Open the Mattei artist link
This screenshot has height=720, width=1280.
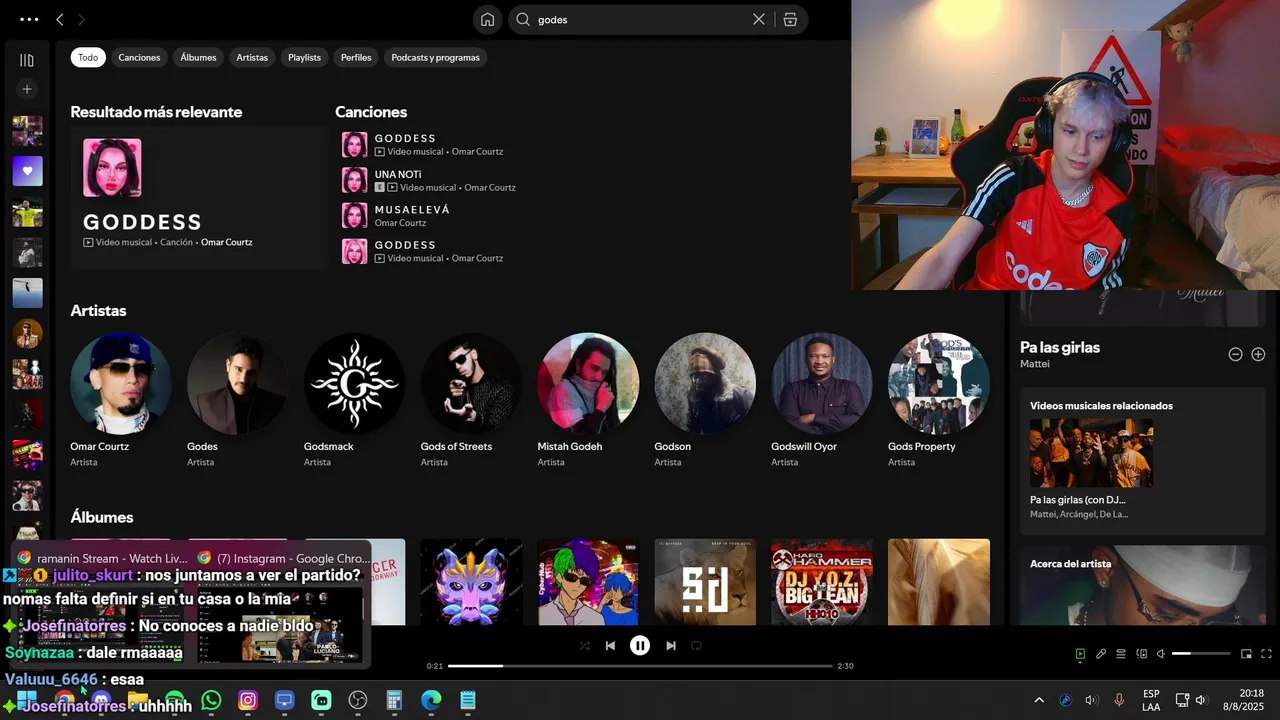point(1035,364)
